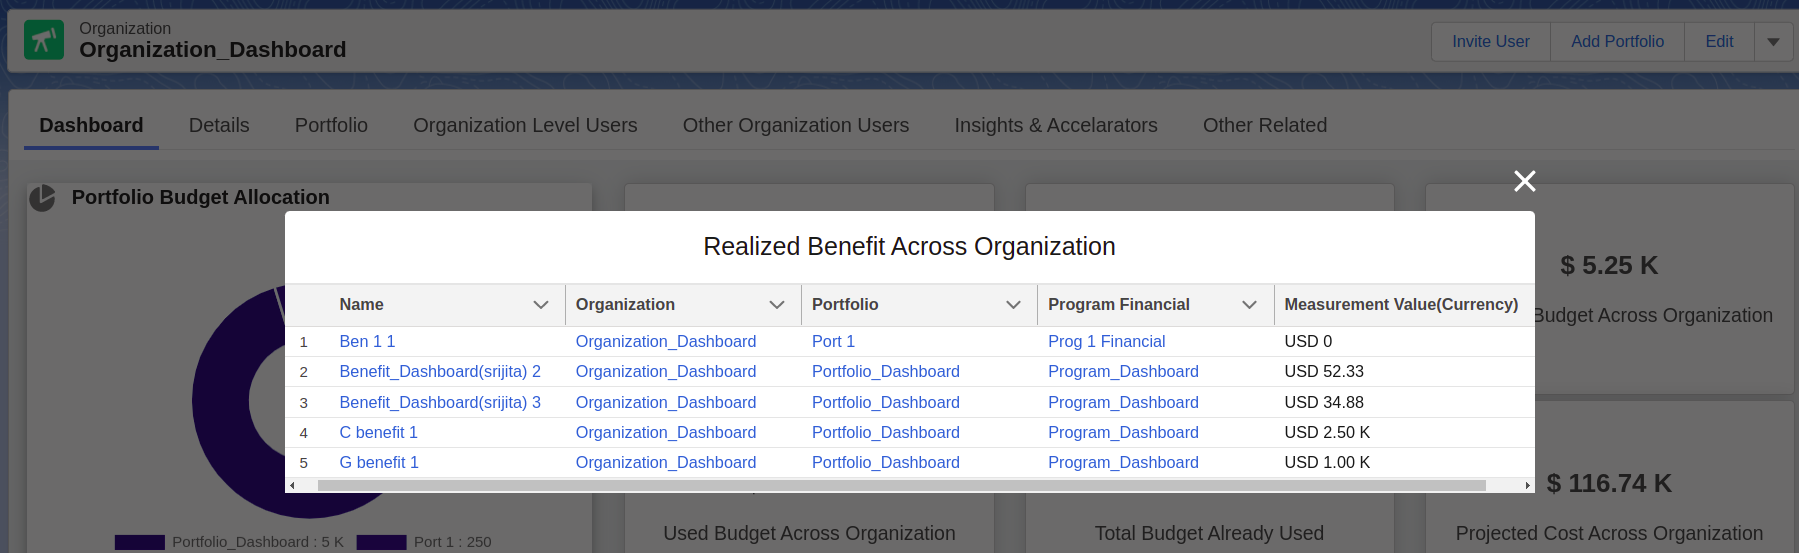Open the Prog 1 Financial link

[1106, 342]
